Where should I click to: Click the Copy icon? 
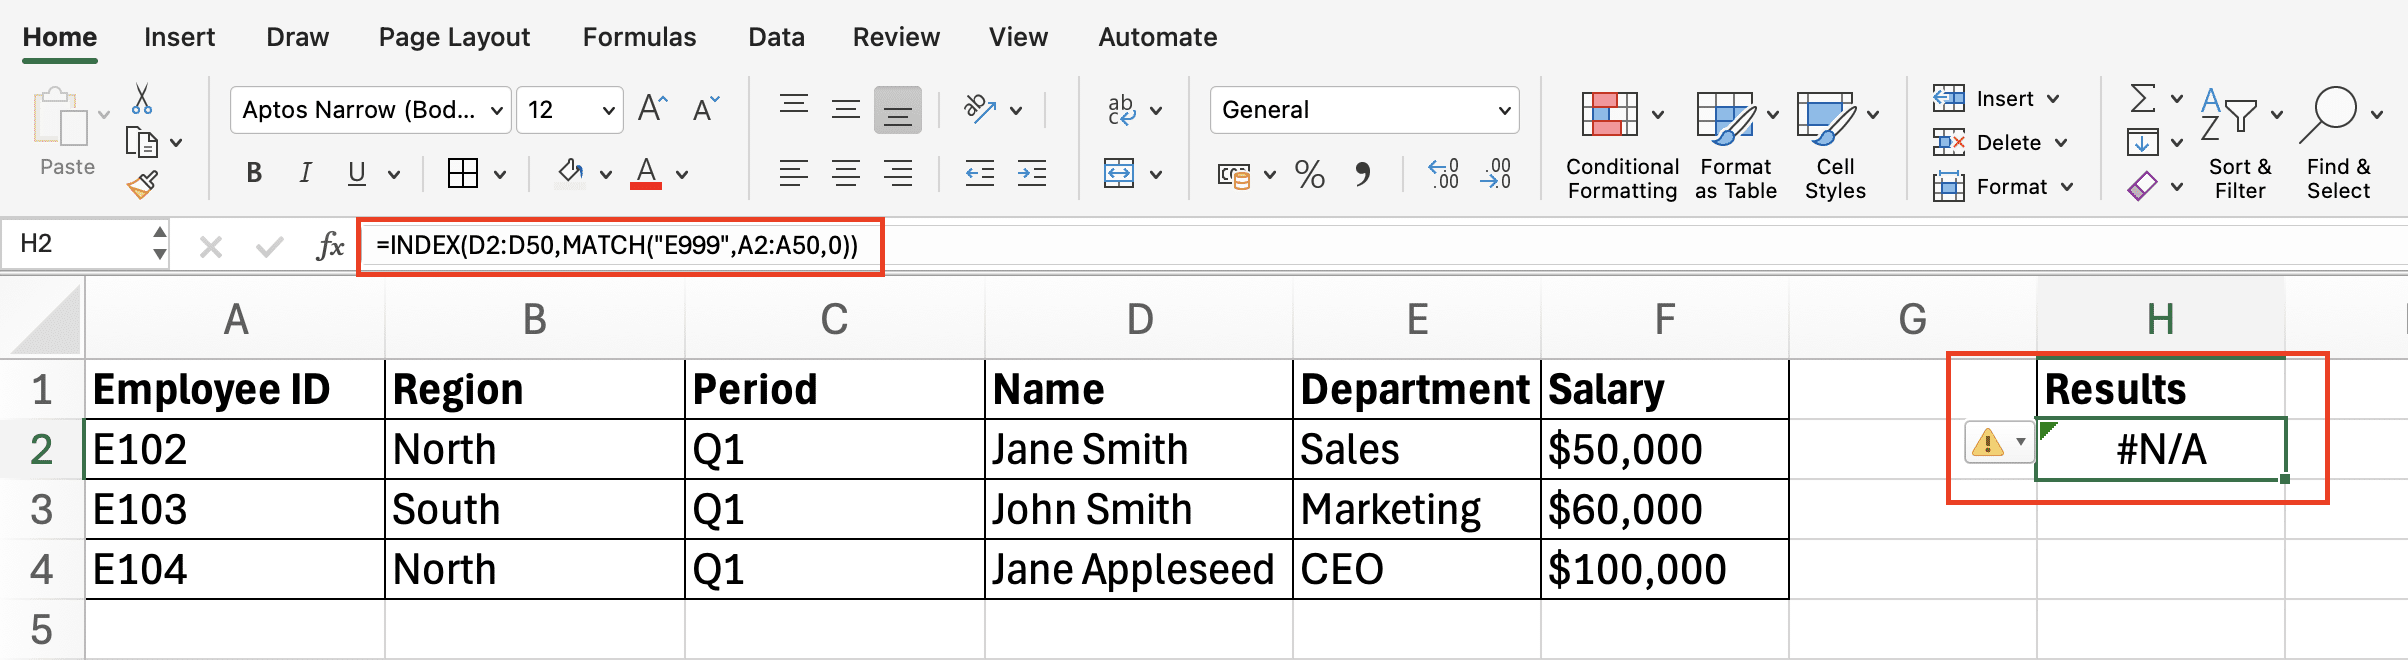pos(142,143)
